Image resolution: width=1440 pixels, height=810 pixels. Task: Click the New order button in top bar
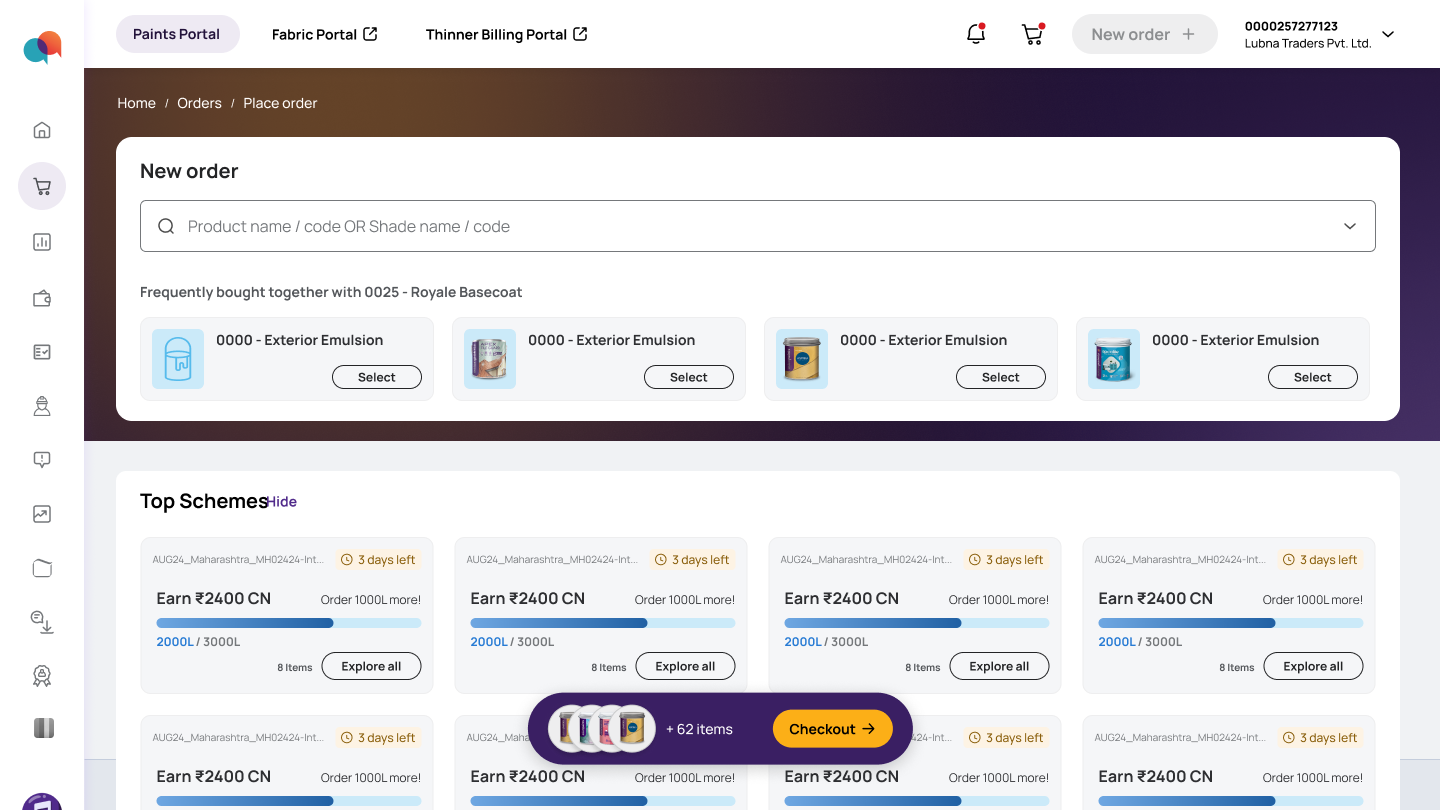(x=1144, y=34)
